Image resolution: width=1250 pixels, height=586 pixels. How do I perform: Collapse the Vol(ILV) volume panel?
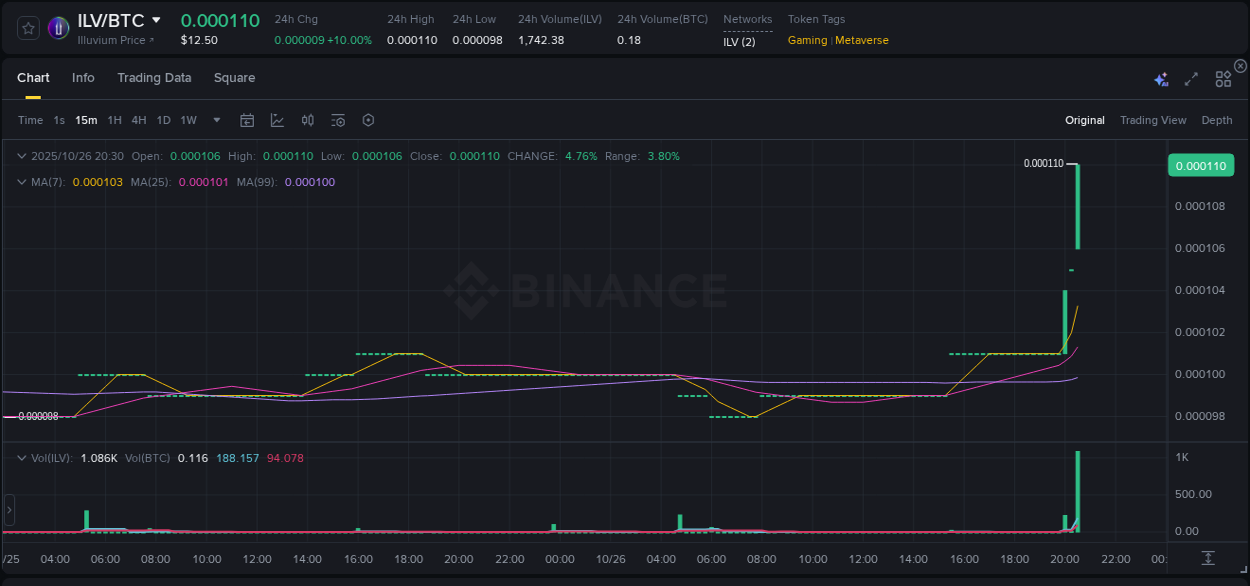(x=22, y=456)
